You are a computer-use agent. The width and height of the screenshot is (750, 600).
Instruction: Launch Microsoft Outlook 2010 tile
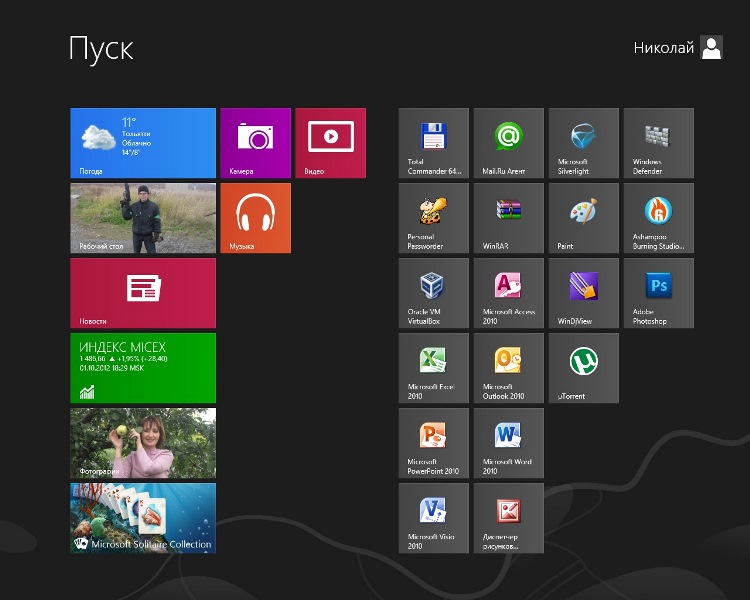[509, 368]
